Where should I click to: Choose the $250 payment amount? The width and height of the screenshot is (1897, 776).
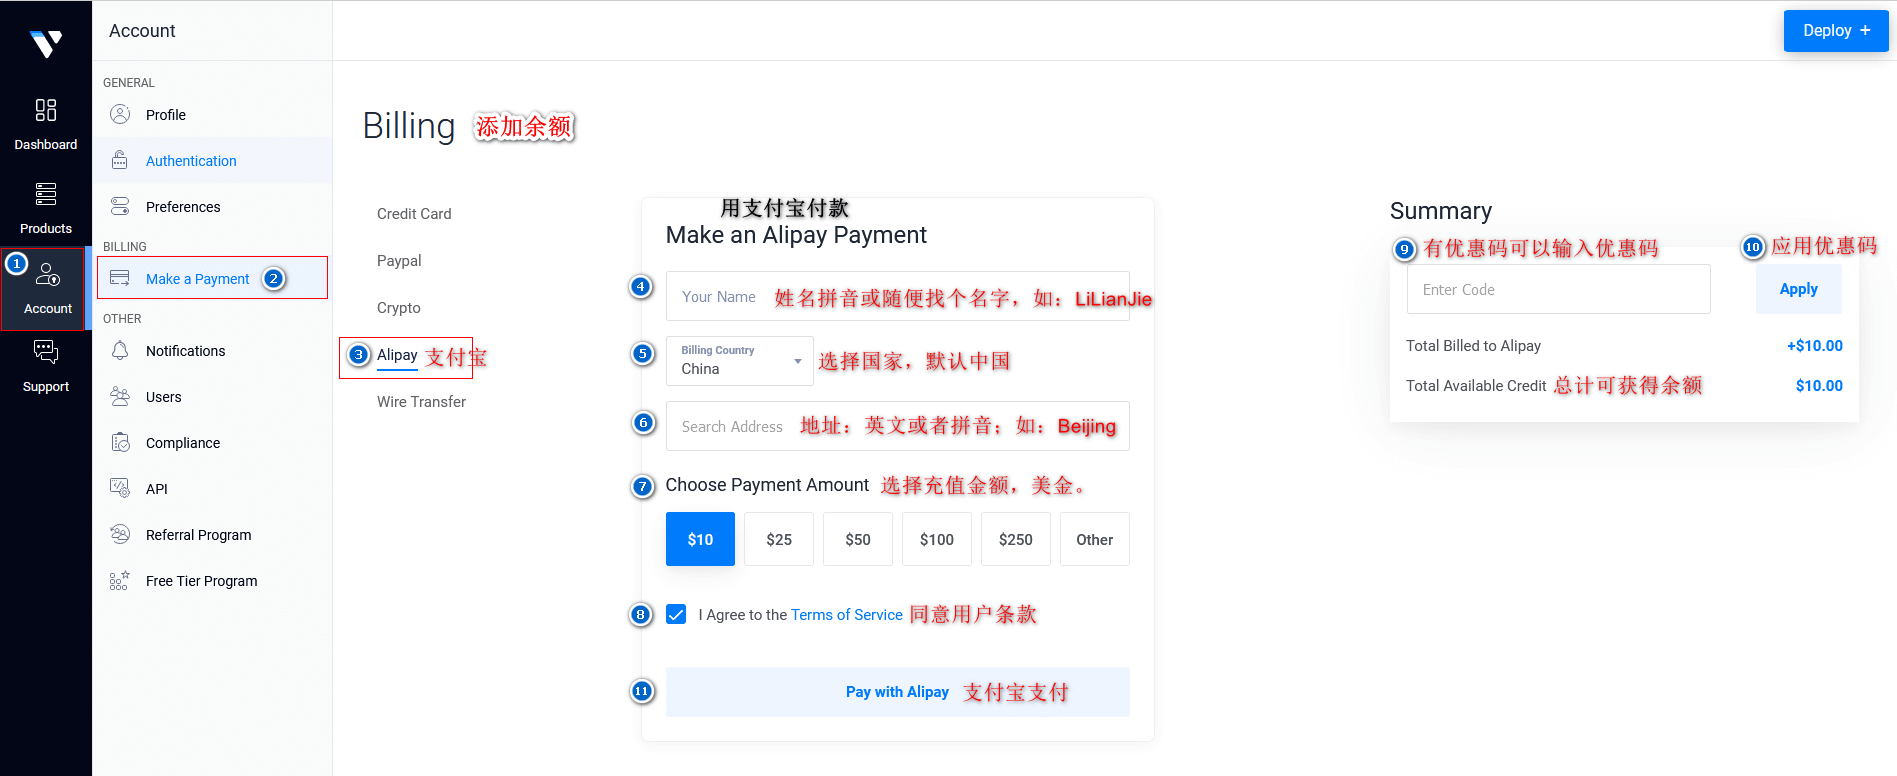pyautogui.click(x=1016, y=539)
